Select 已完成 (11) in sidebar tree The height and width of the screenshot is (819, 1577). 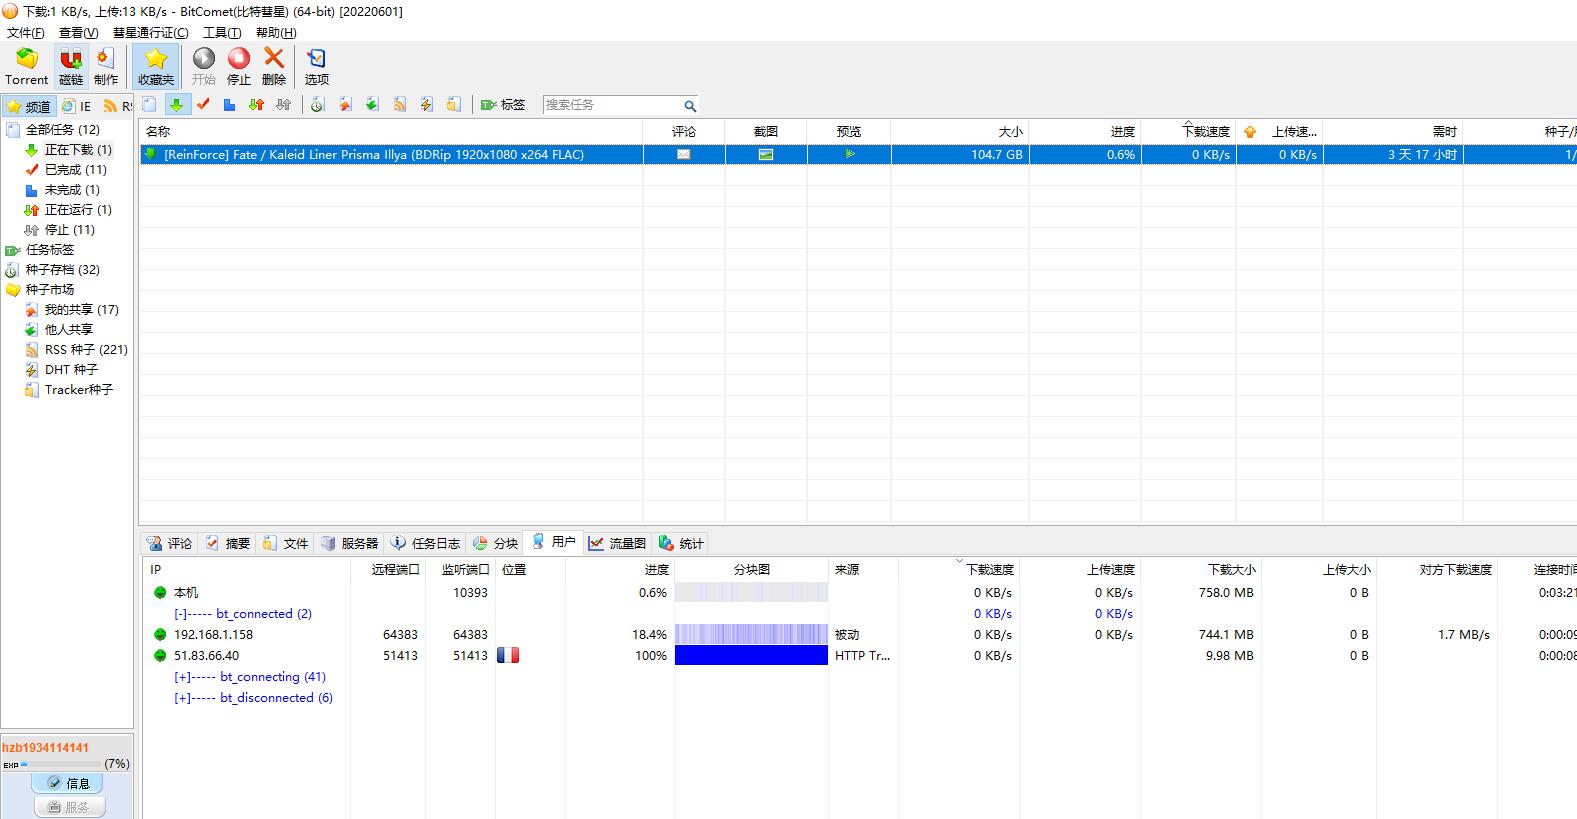75,170
